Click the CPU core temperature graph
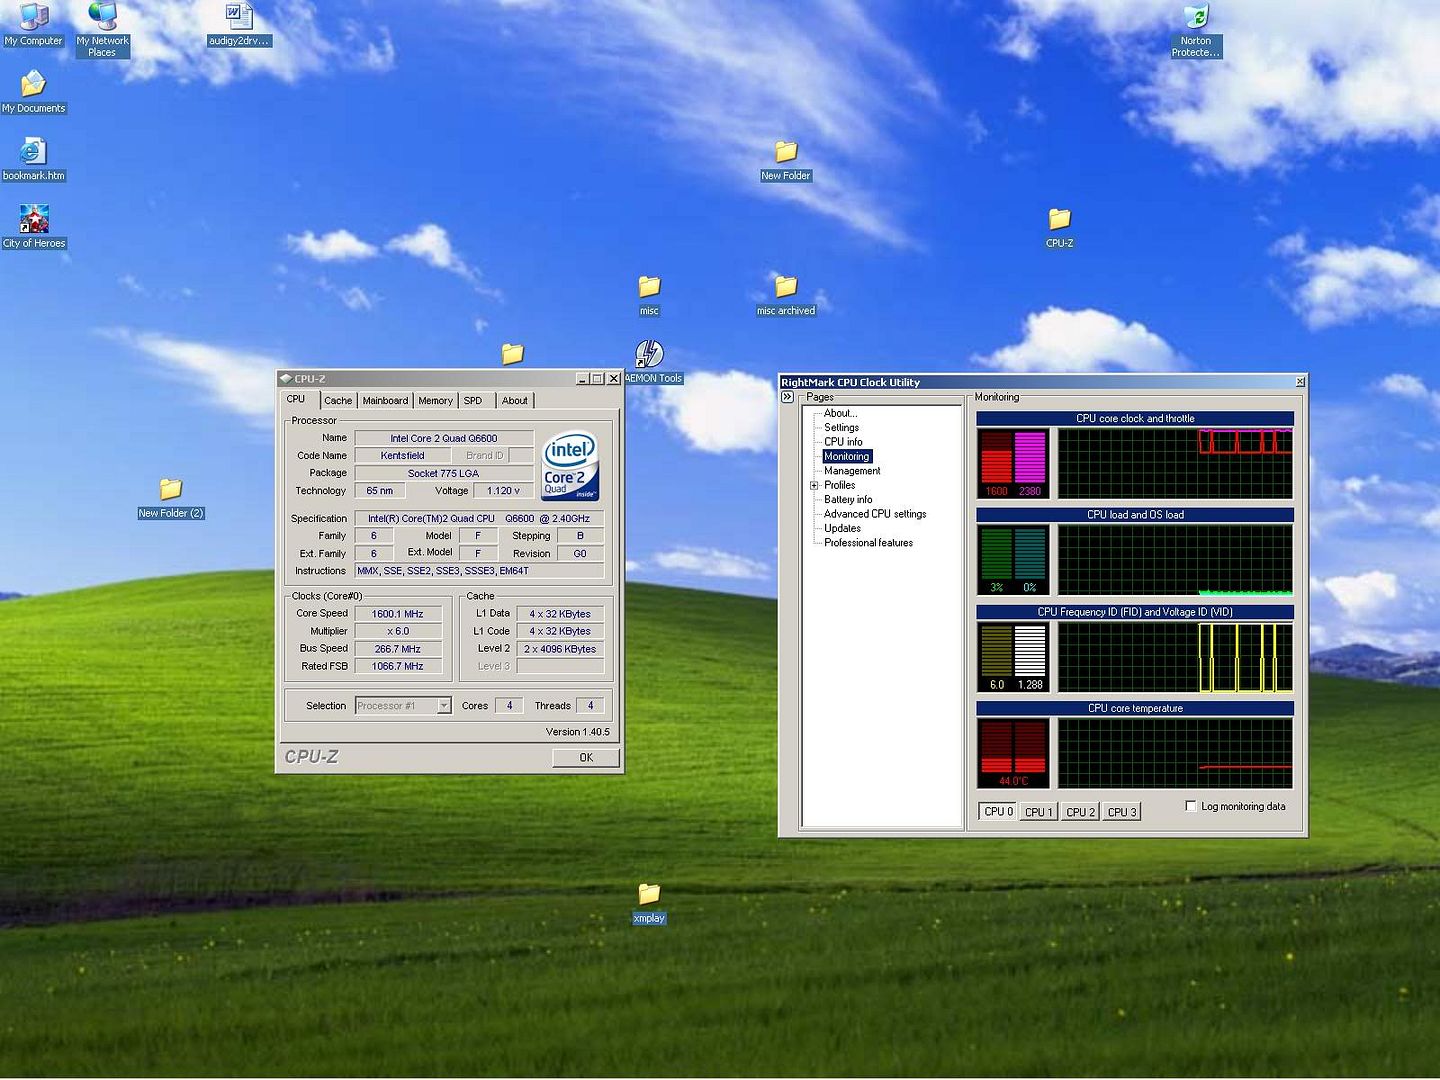 (x=1174, y=754)
